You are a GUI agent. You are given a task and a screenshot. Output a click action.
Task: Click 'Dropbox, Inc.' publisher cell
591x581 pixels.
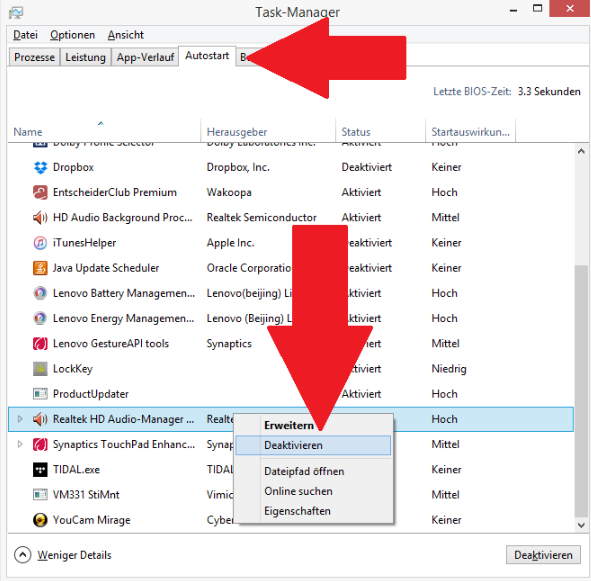pos(238,167)
